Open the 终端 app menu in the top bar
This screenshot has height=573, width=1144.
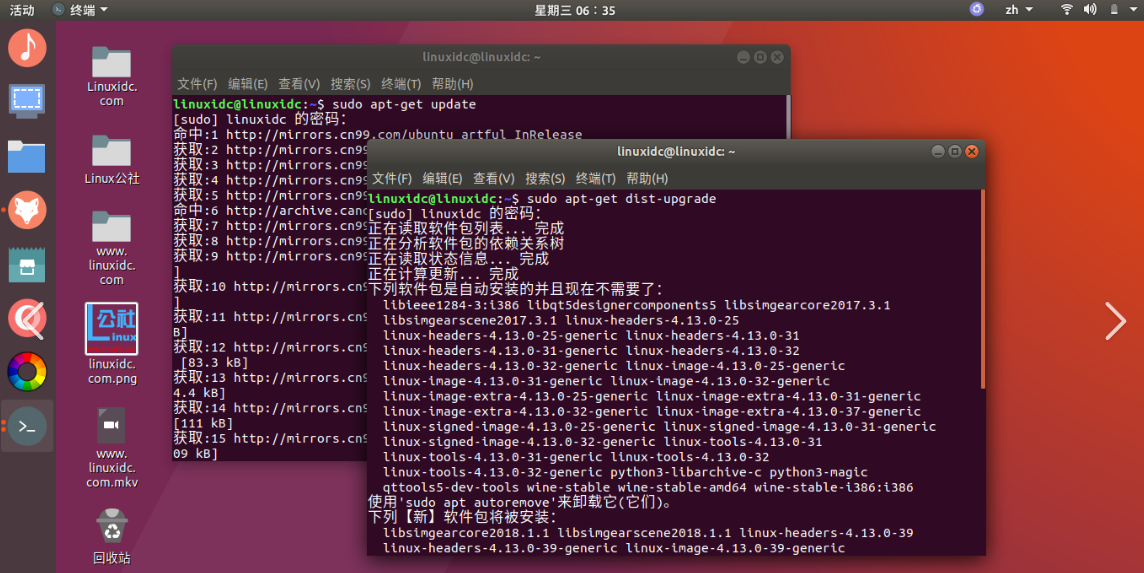pos(80,10)
